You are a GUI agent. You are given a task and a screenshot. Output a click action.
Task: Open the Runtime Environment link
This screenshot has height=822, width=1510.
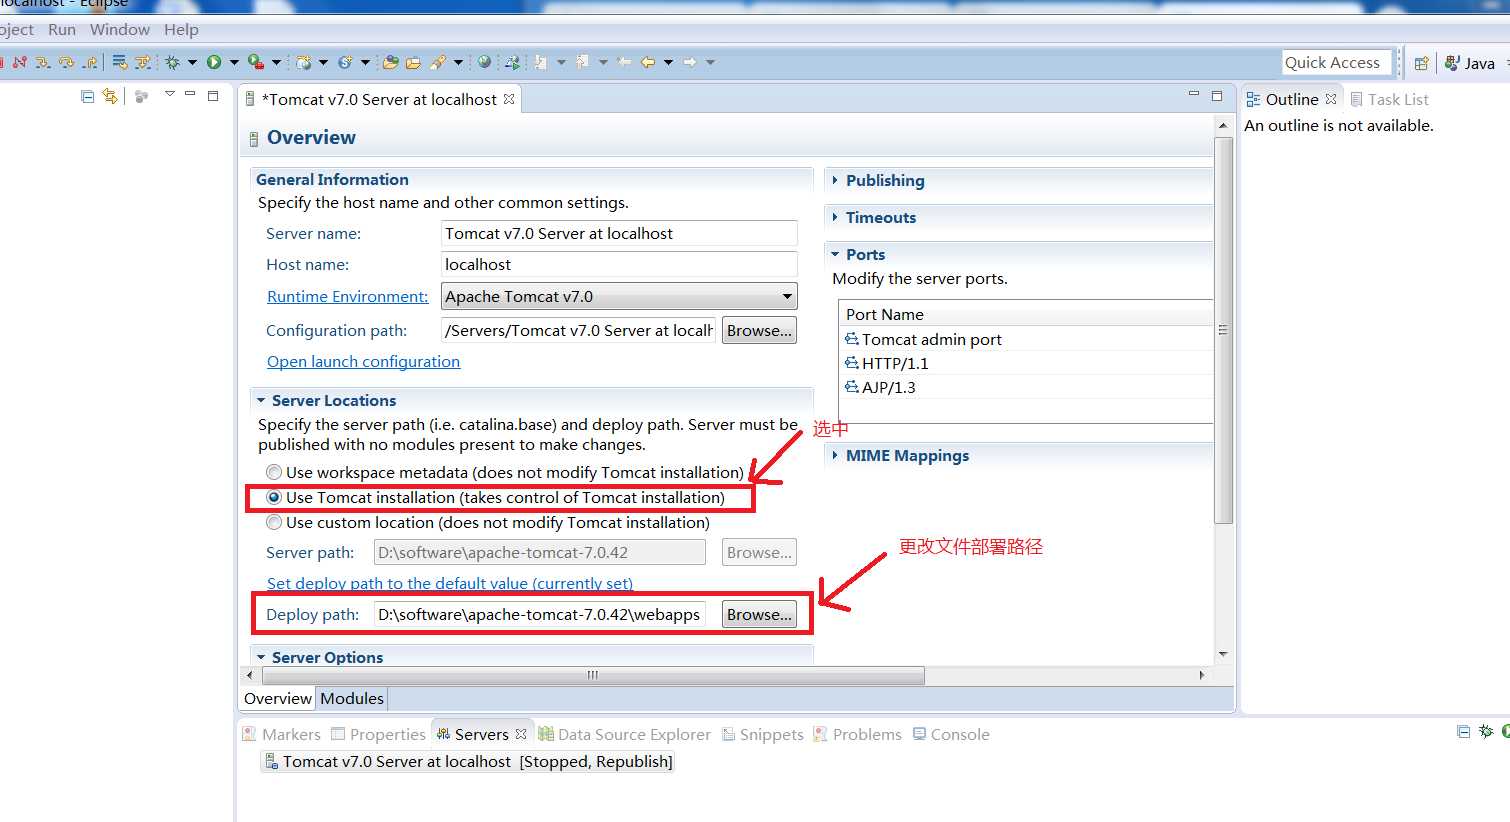(x=347, y=296)
